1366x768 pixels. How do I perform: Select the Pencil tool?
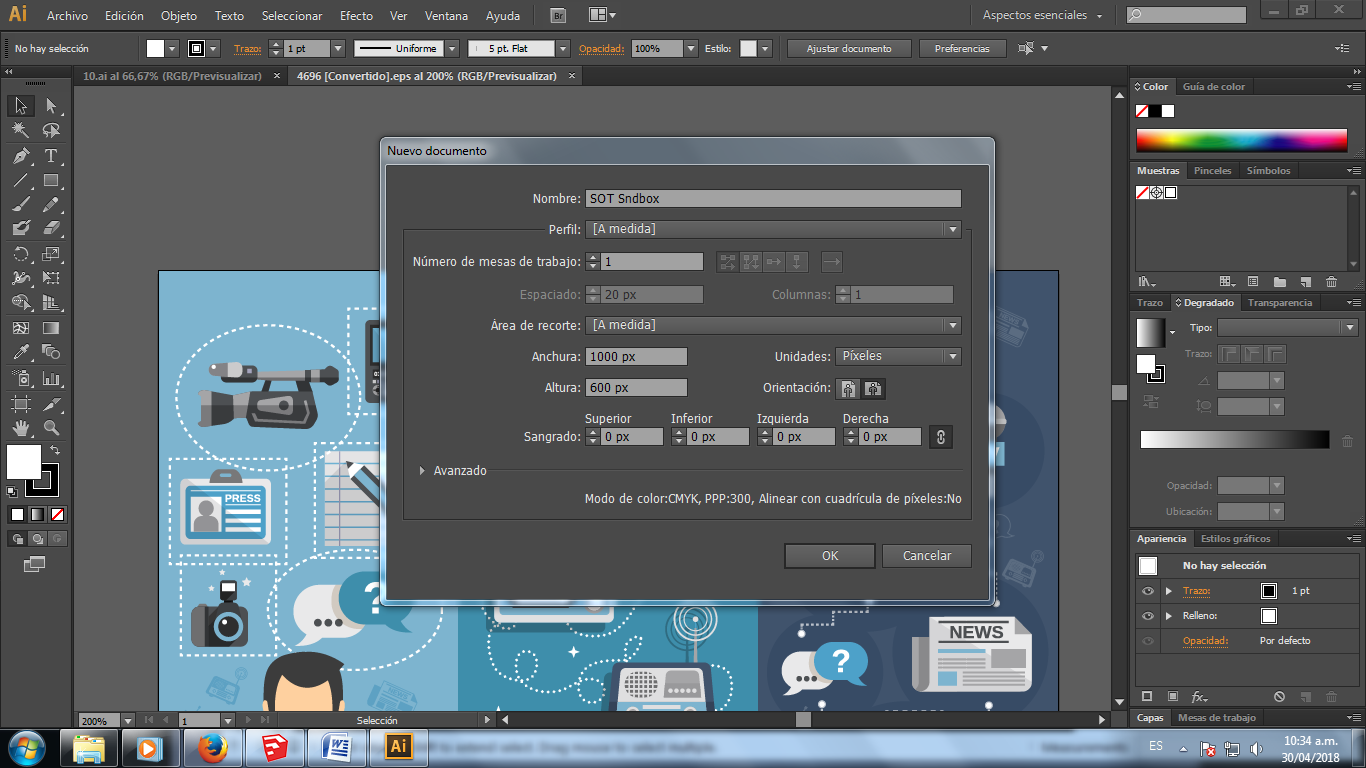(51, 204)
